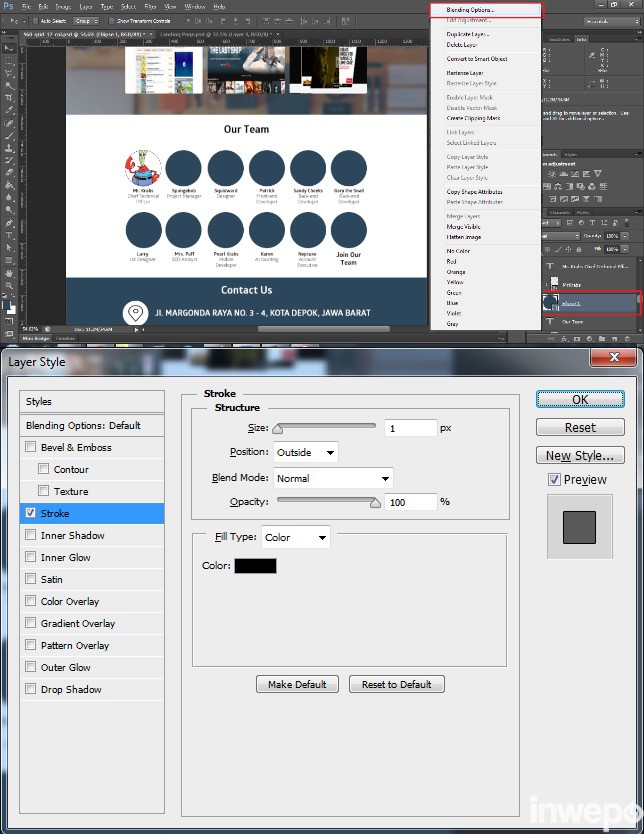Image resolution: width=644 pixels, height=834 pixels.
Task: Open the Image menu
Action: click(x=63, y=6)
